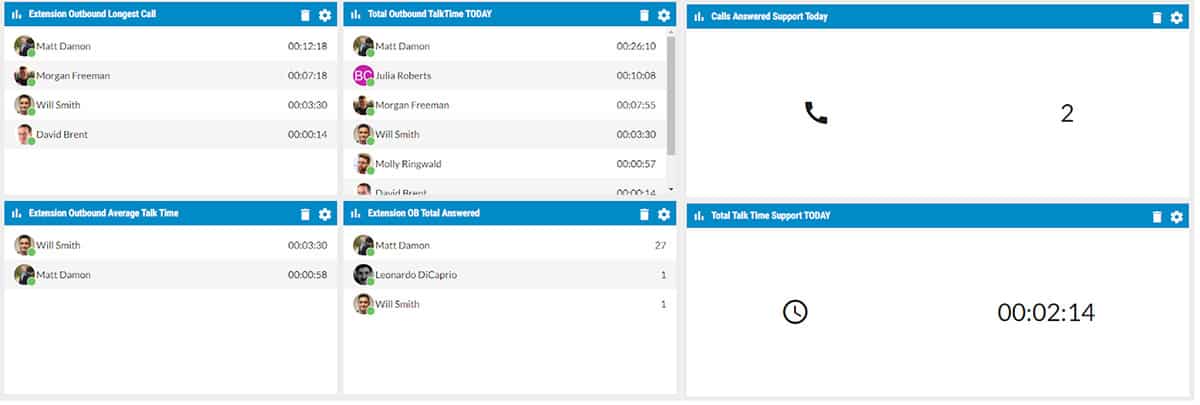Click the phone icon in Calls Answered widget
The image size is (1200, 405).
pos(816,113)
